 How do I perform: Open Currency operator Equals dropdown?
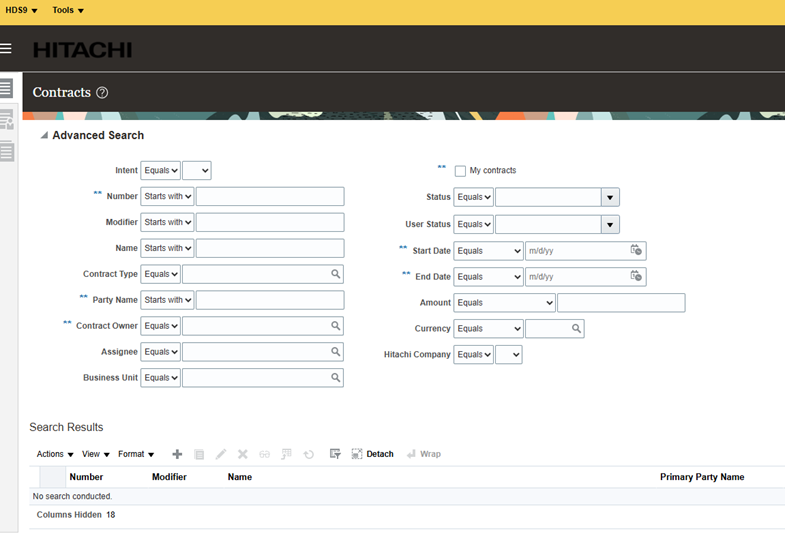coord(489,328)
